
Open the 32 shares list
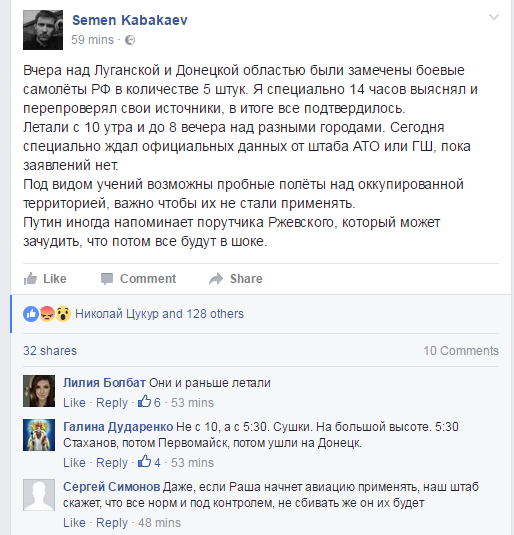[50, 351]
